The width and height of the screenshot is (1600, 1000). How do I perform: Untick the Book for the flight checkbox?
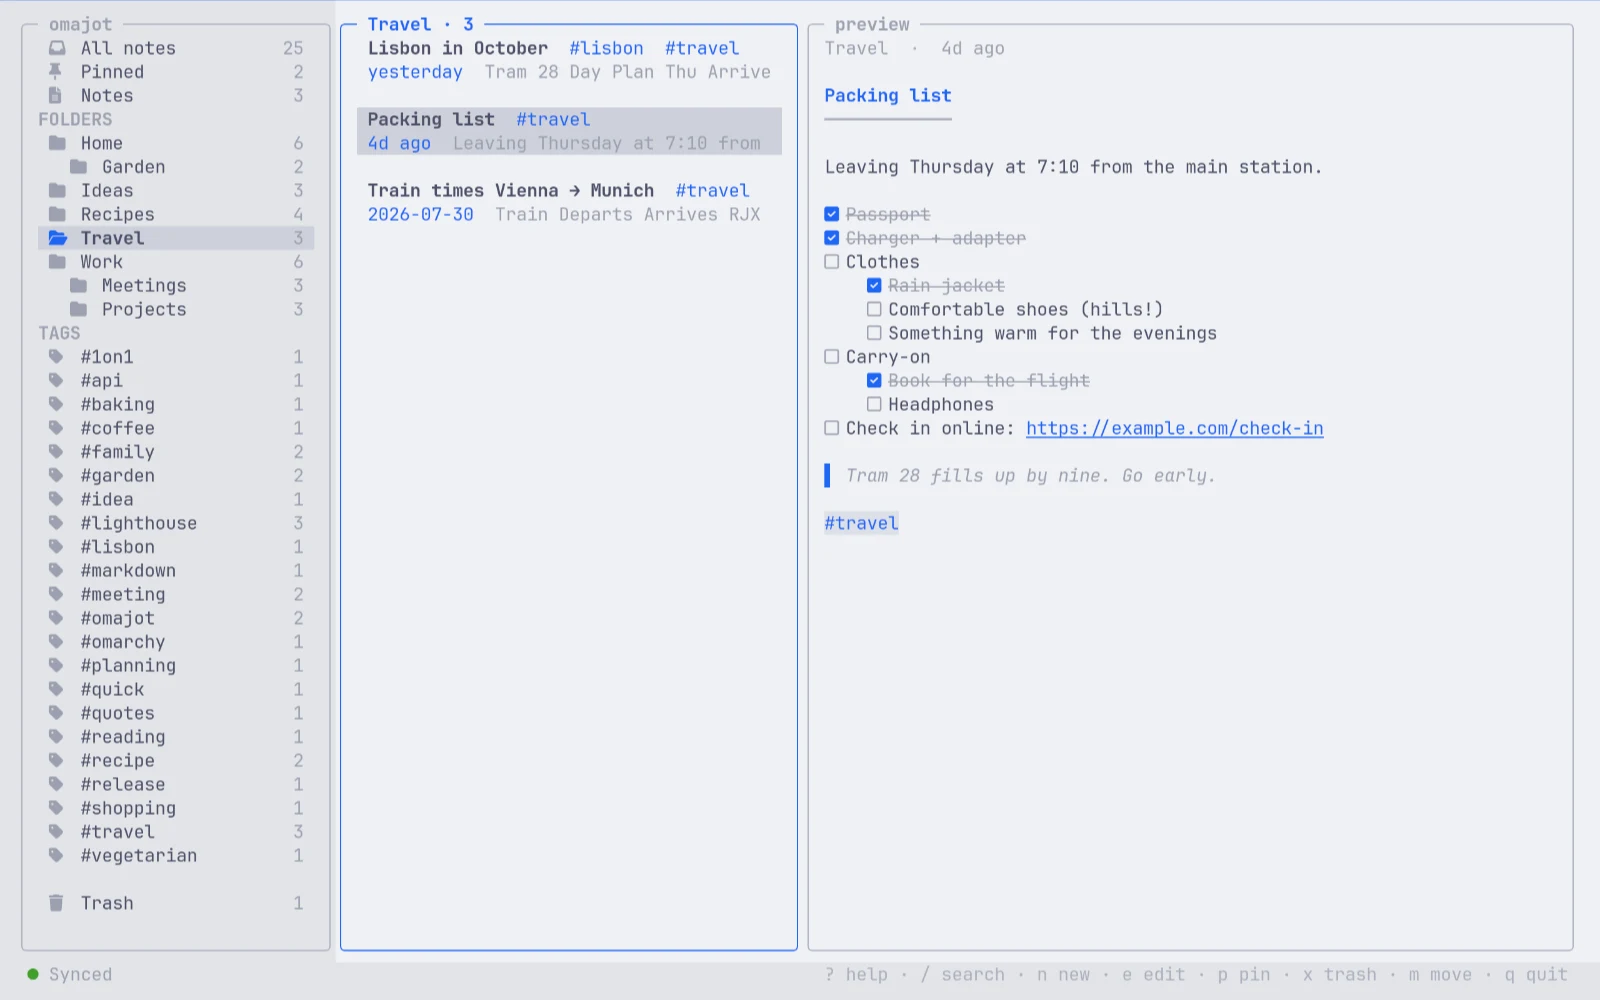click(x=874, y=381)
